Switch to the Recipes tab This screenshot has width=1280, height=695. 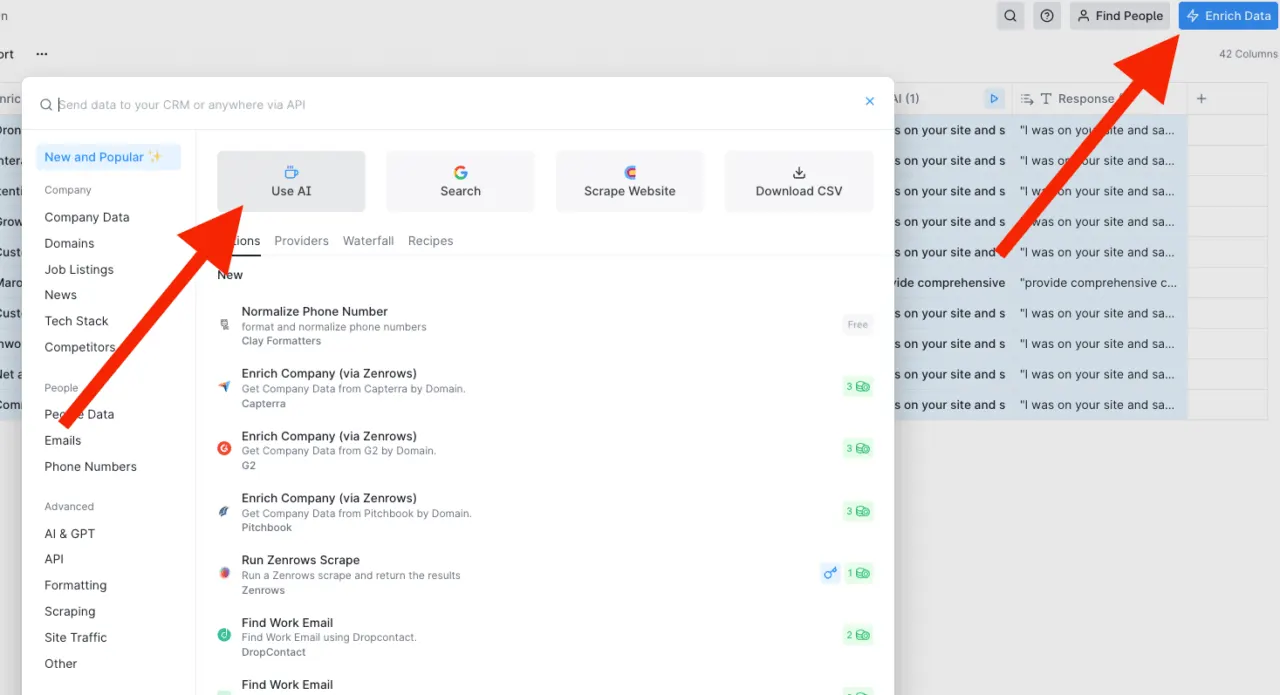tap(431, 241)
